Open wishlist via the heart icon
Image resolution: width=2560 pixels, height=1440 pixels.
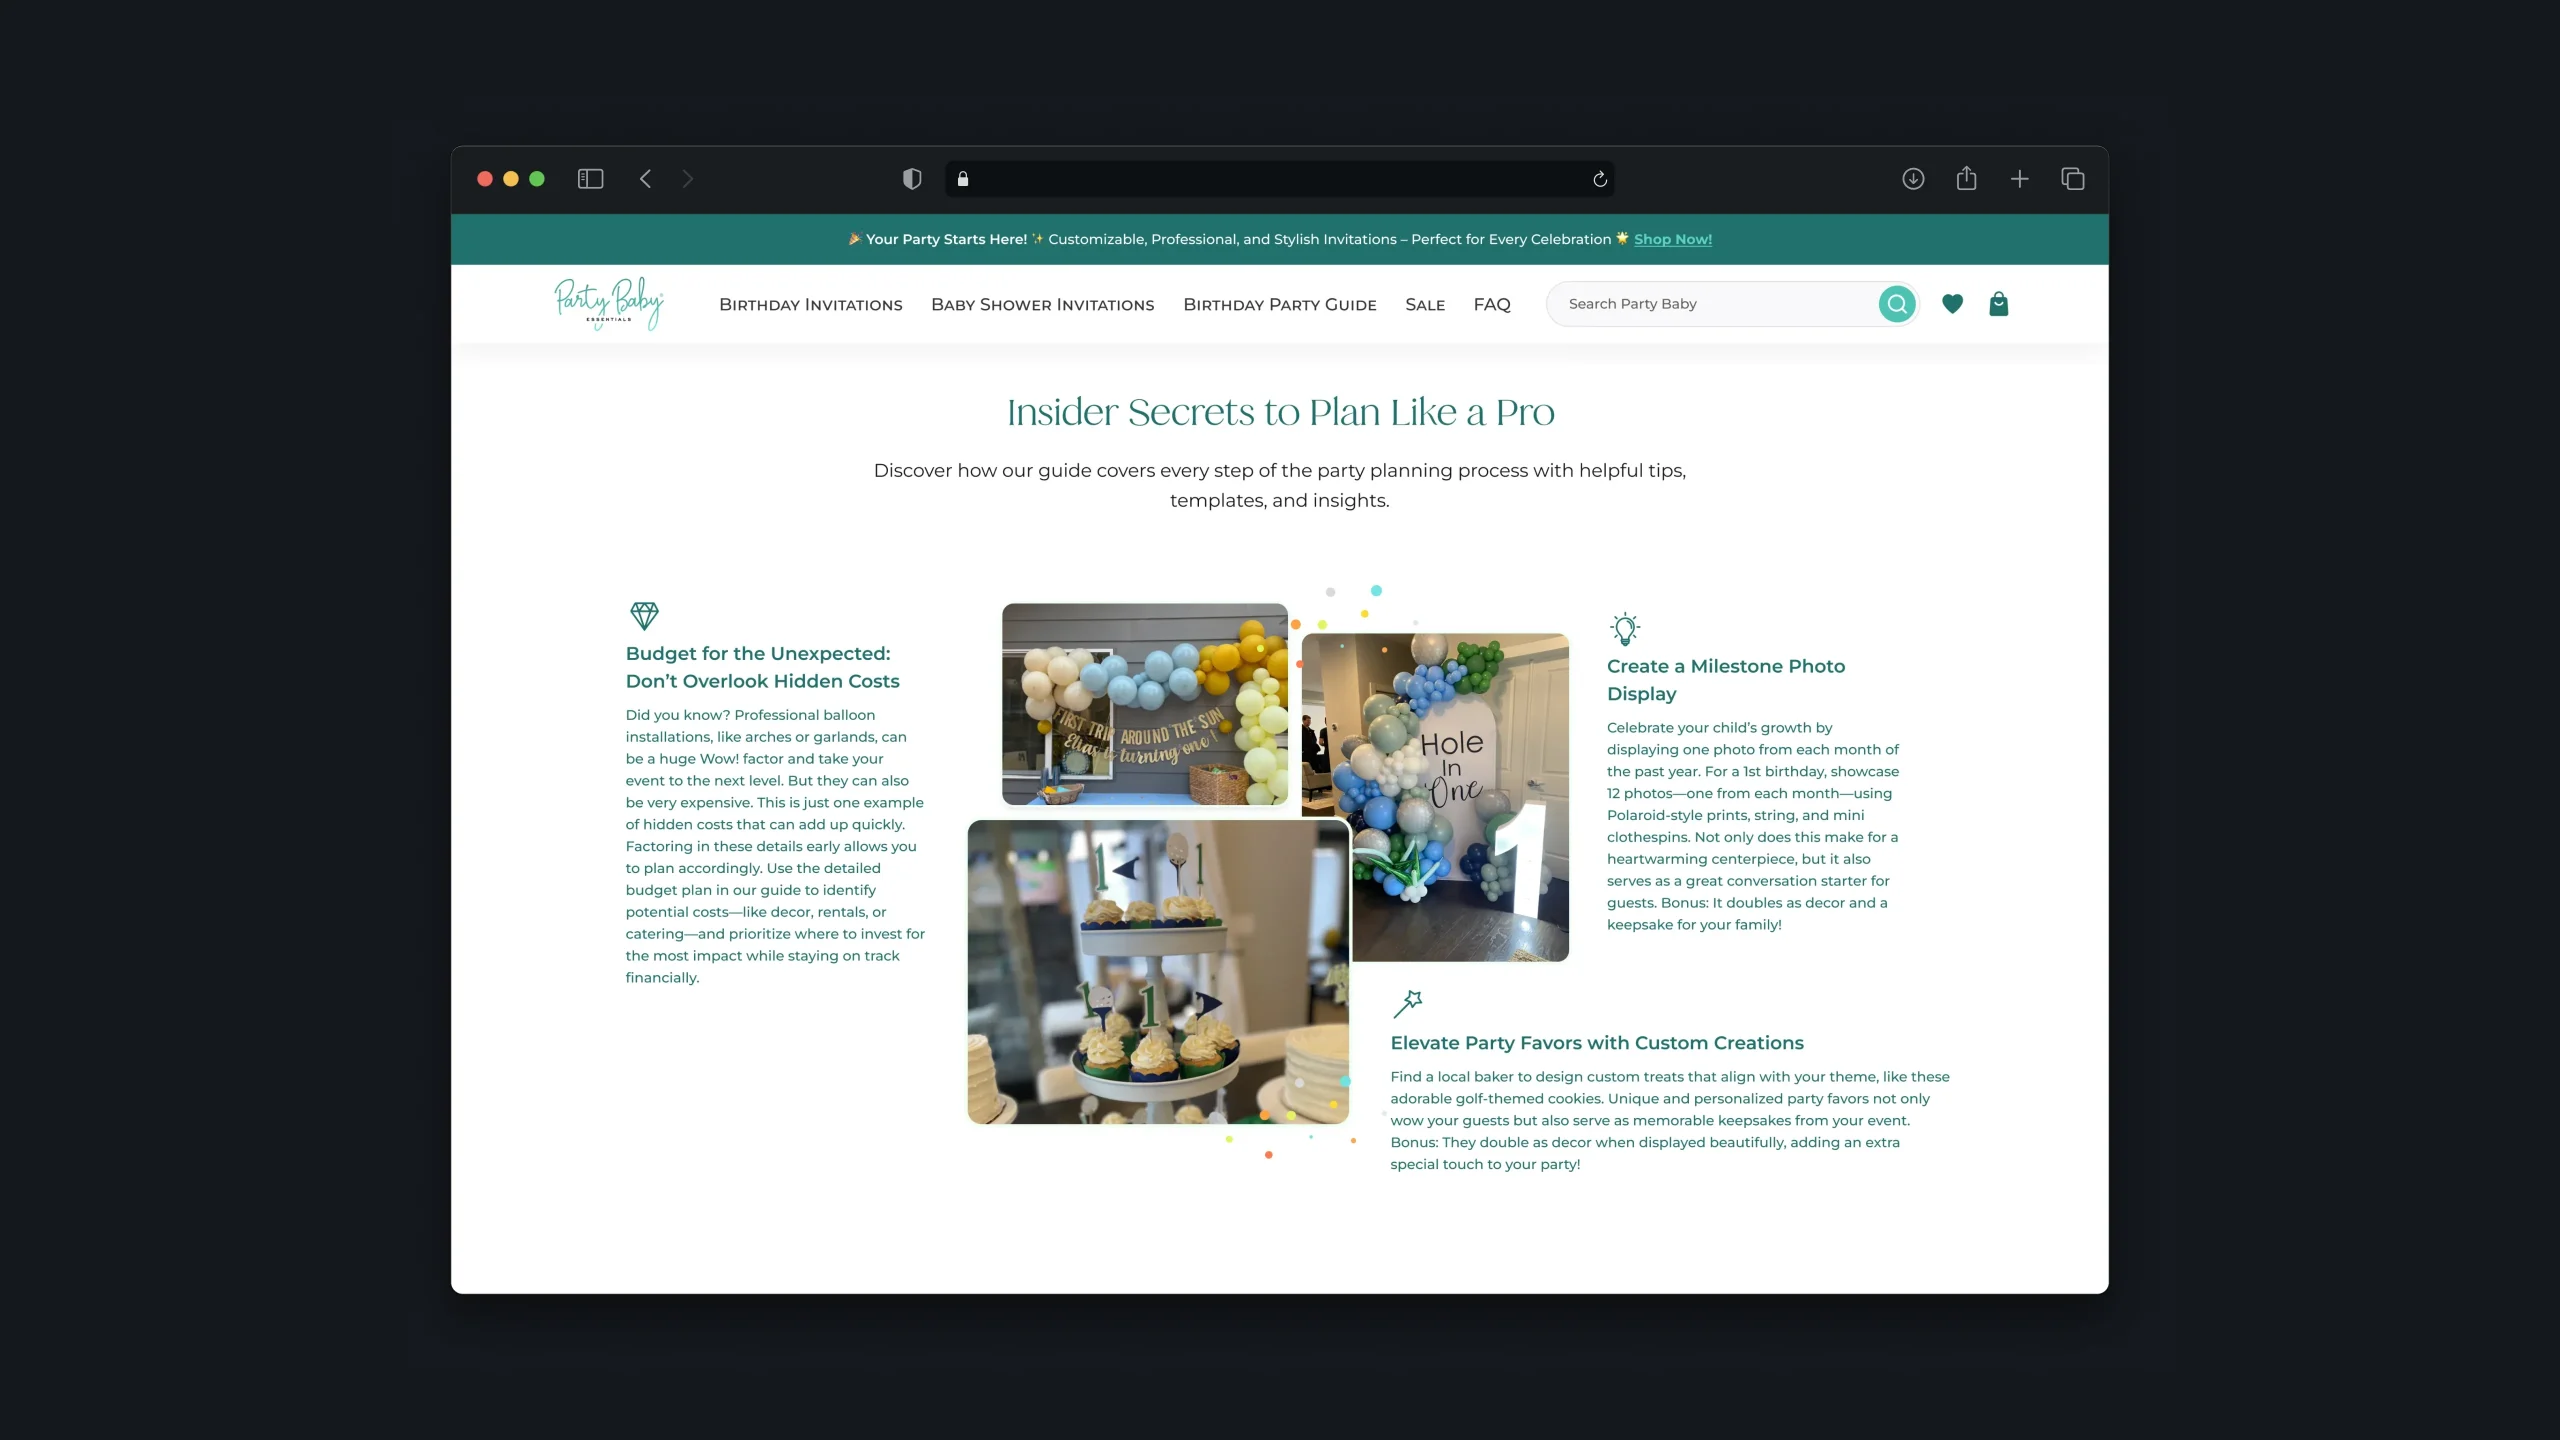pos(1952,304)
